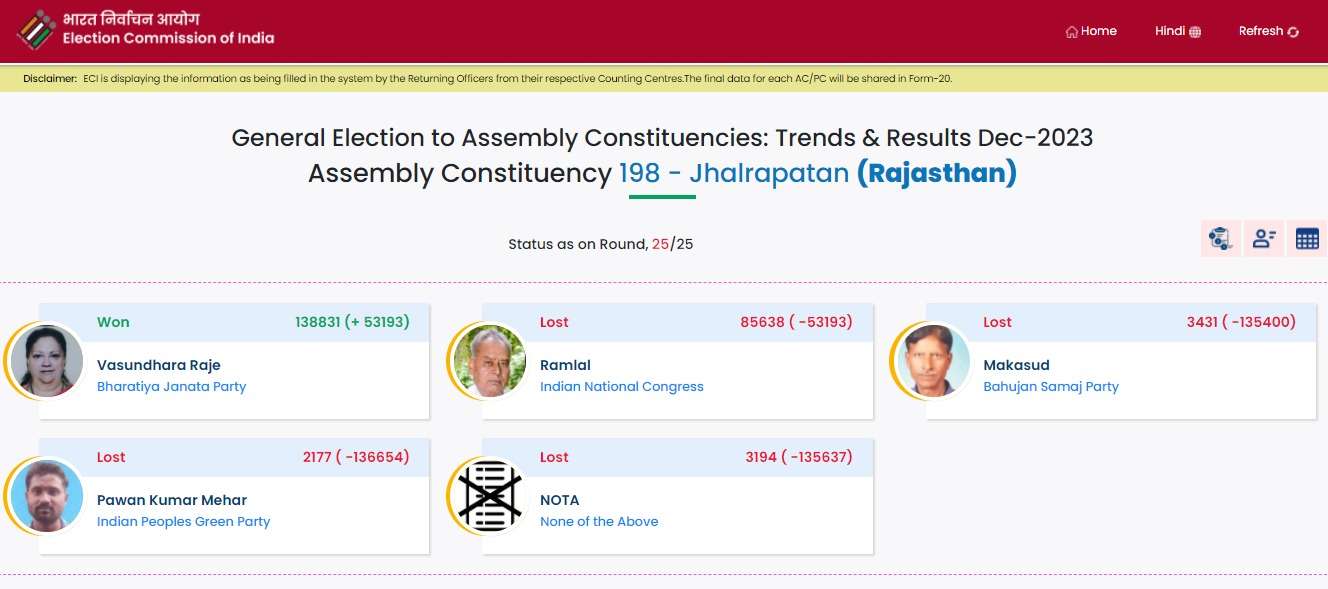
Task: Click Vasundhara Raje's candidate photo
Action: pyautogui.click(x=44, y=361)
